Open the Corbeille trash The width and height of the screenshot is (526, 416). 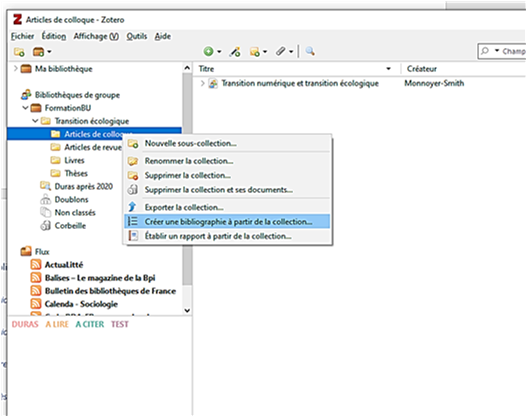pyautogui.click(x=70, y=226)
